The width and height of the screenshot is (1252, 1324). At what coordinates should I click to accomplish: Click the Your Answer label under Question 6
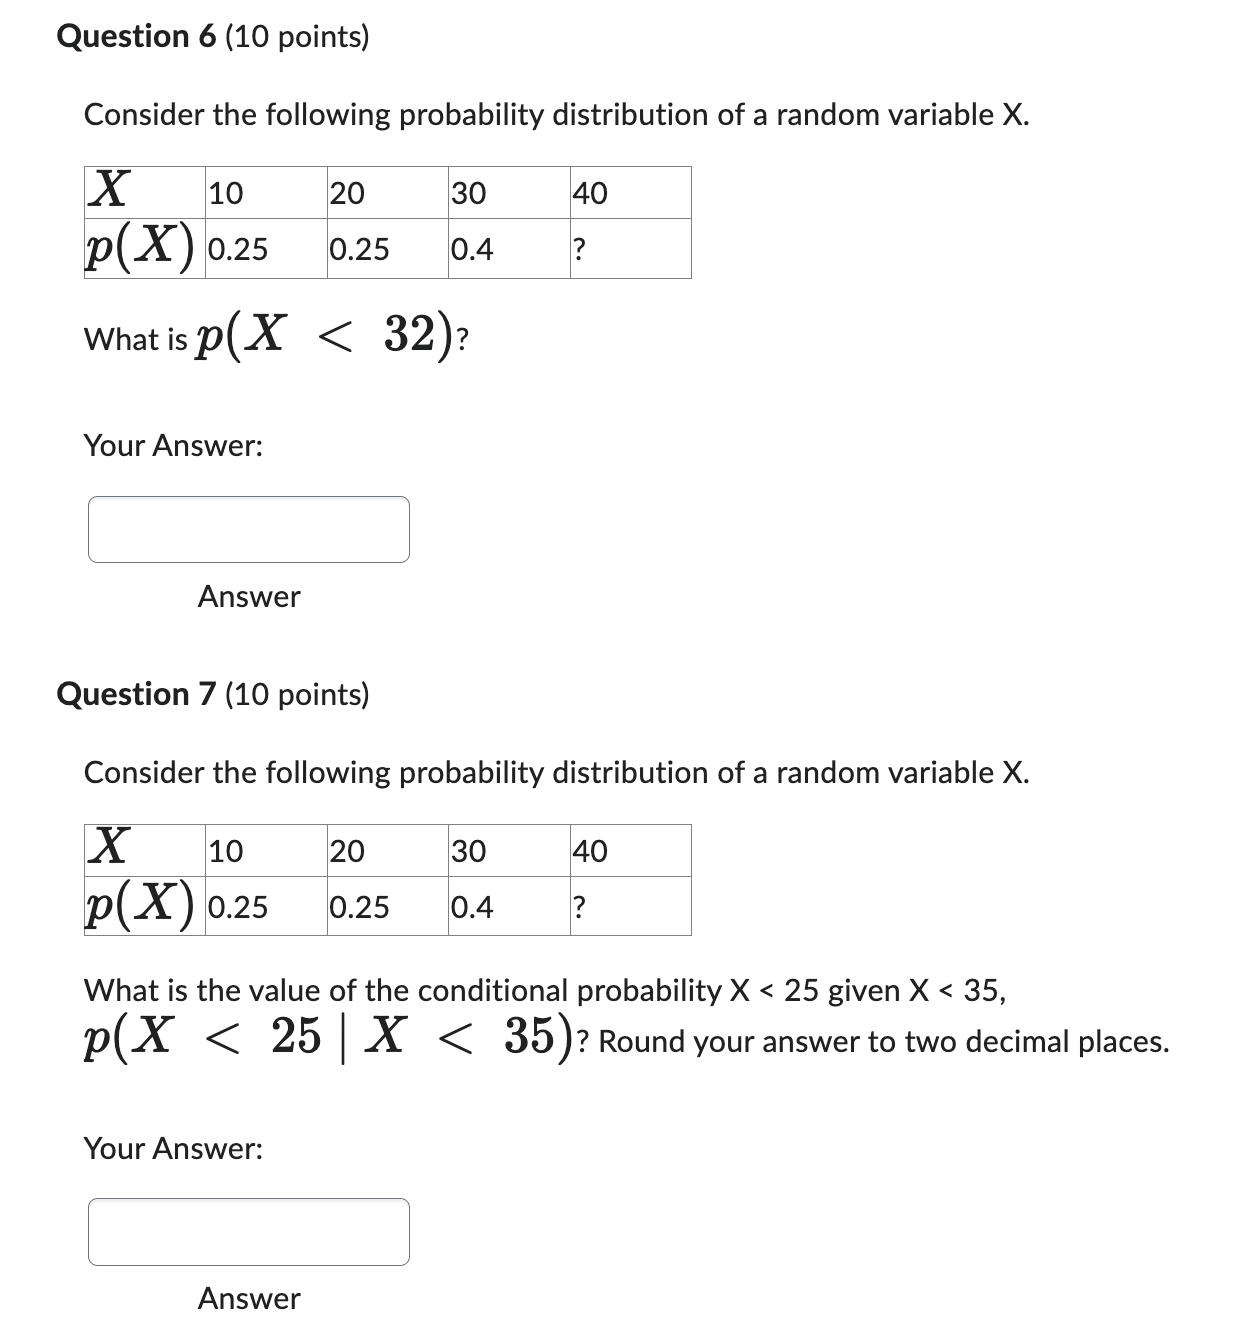point(172,446)
